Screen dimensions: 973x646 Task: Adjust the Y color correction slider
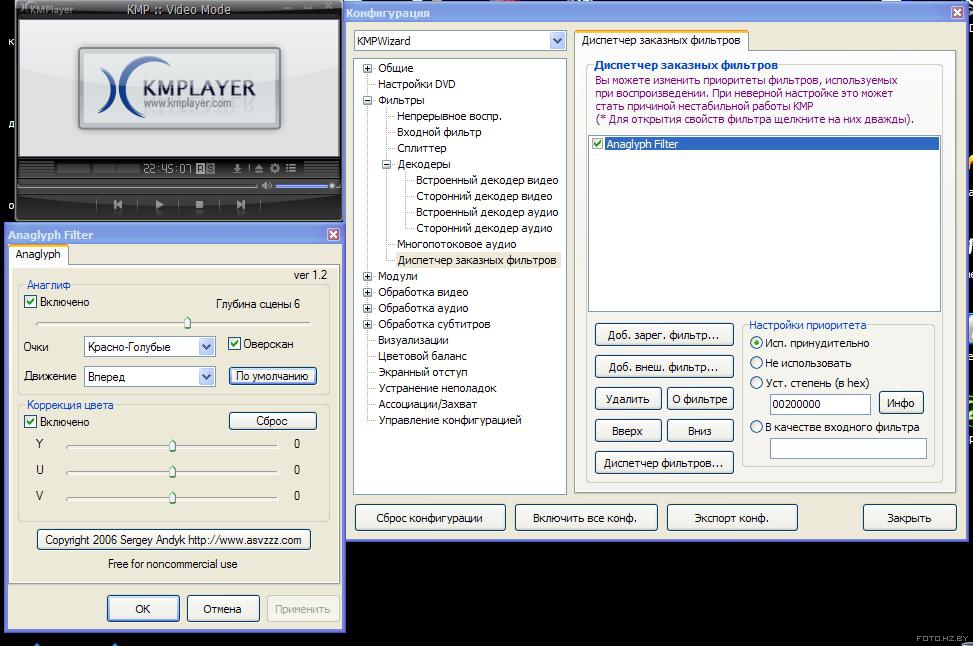(x=173, y=446)
